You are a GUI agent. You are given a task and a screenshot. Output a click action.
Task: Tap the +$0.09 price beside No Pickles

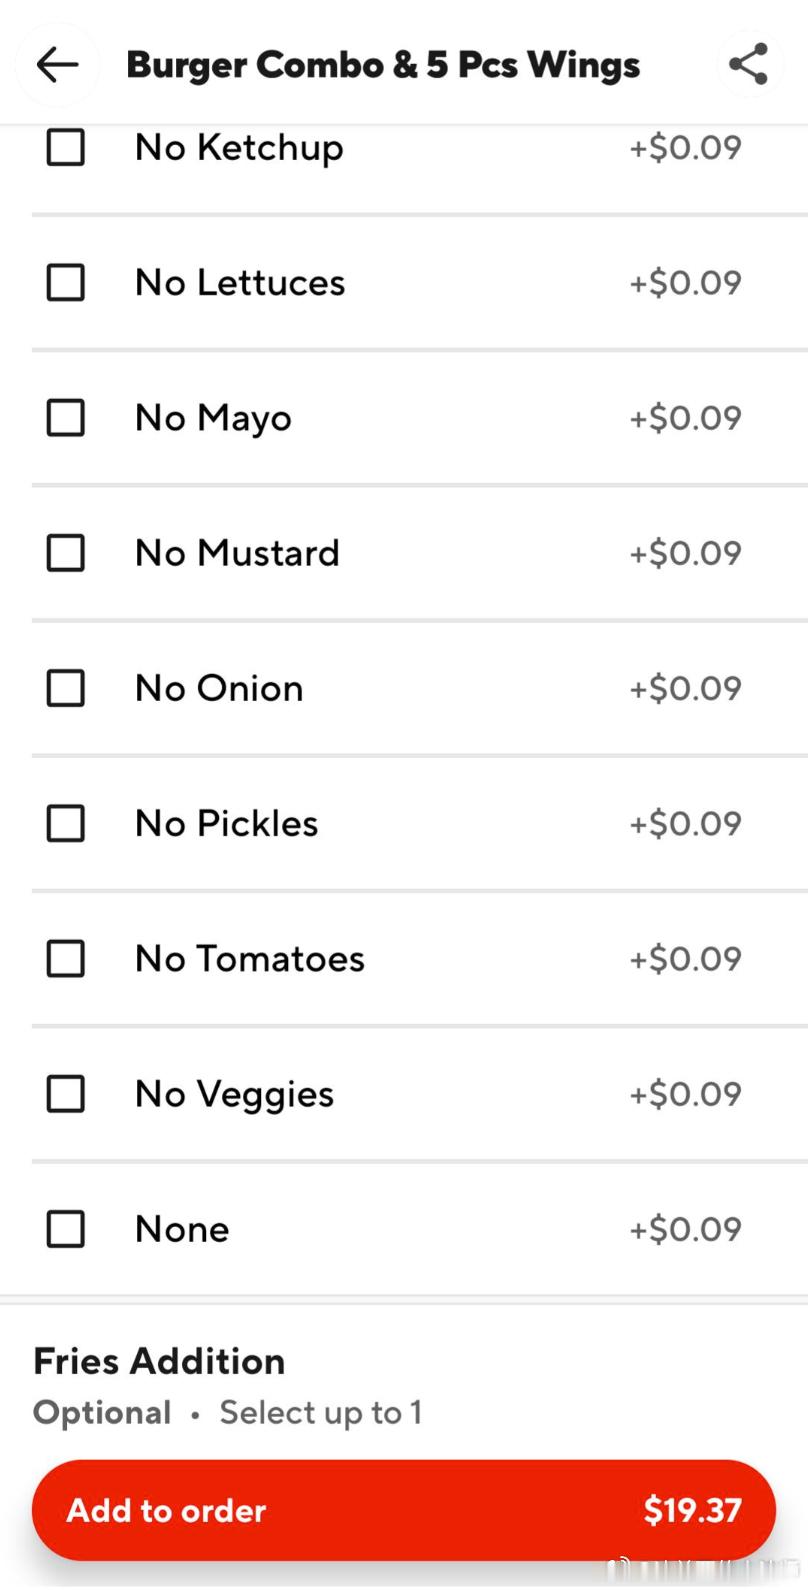(685, 824)
